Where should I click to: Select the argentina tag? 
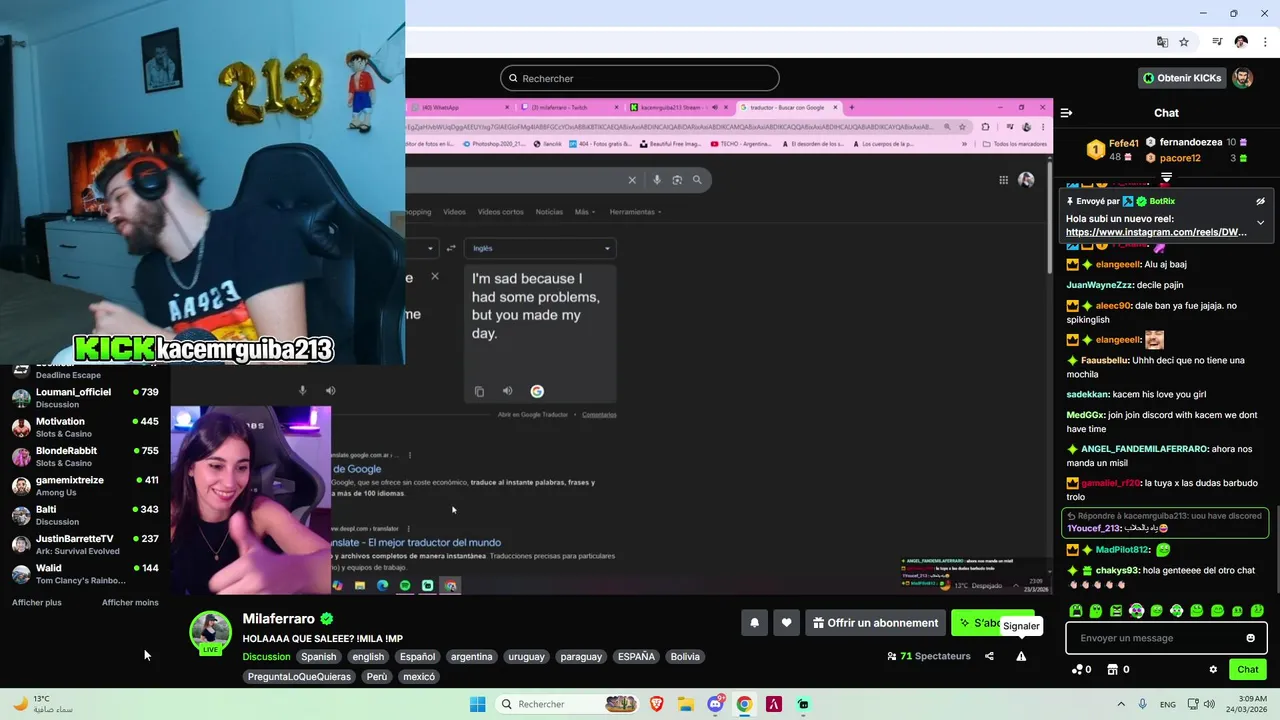pyautogui.click(x=472, y=657)
